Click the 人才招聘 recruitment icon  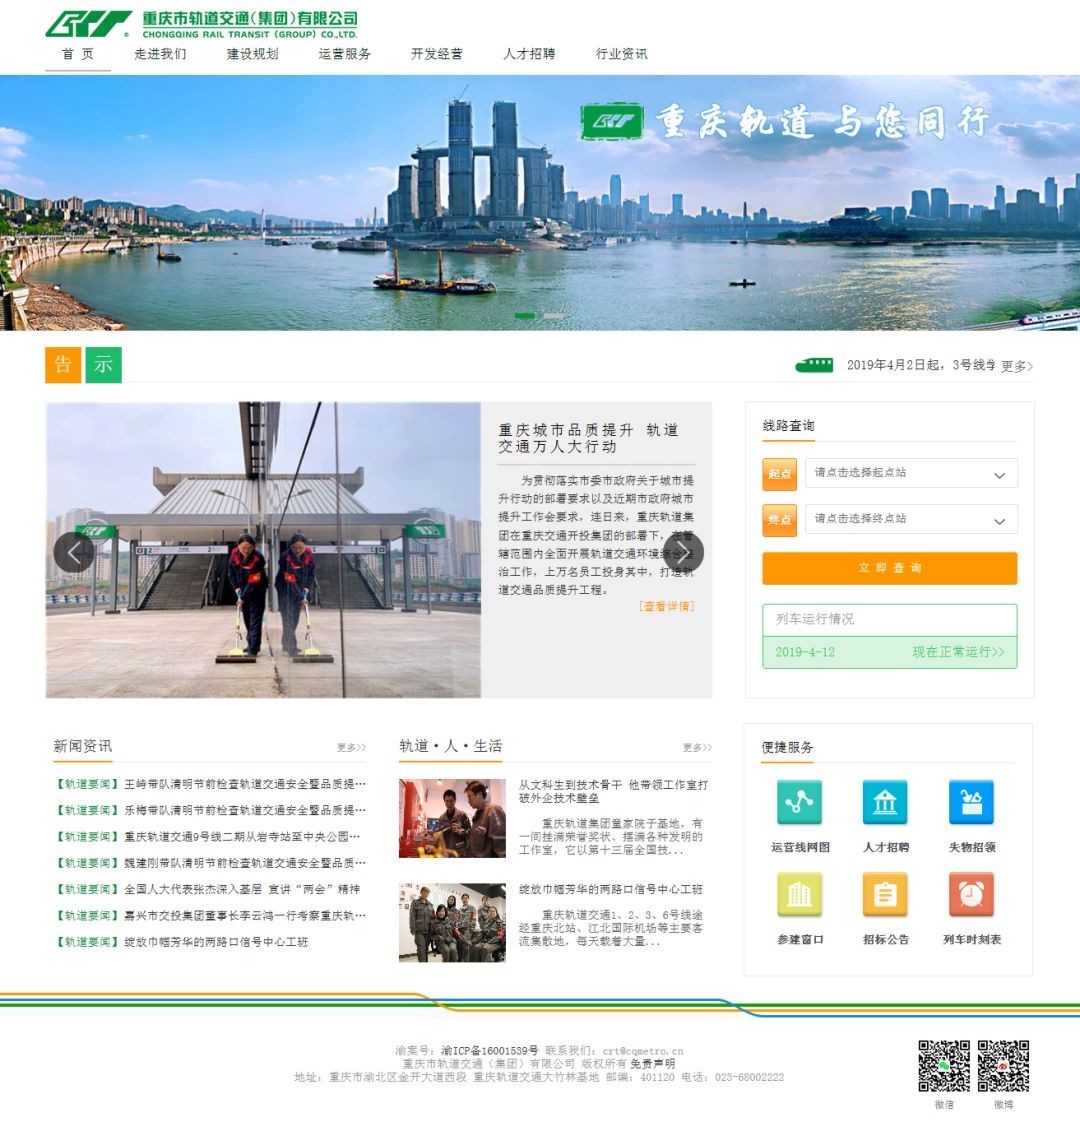[885, 803]
